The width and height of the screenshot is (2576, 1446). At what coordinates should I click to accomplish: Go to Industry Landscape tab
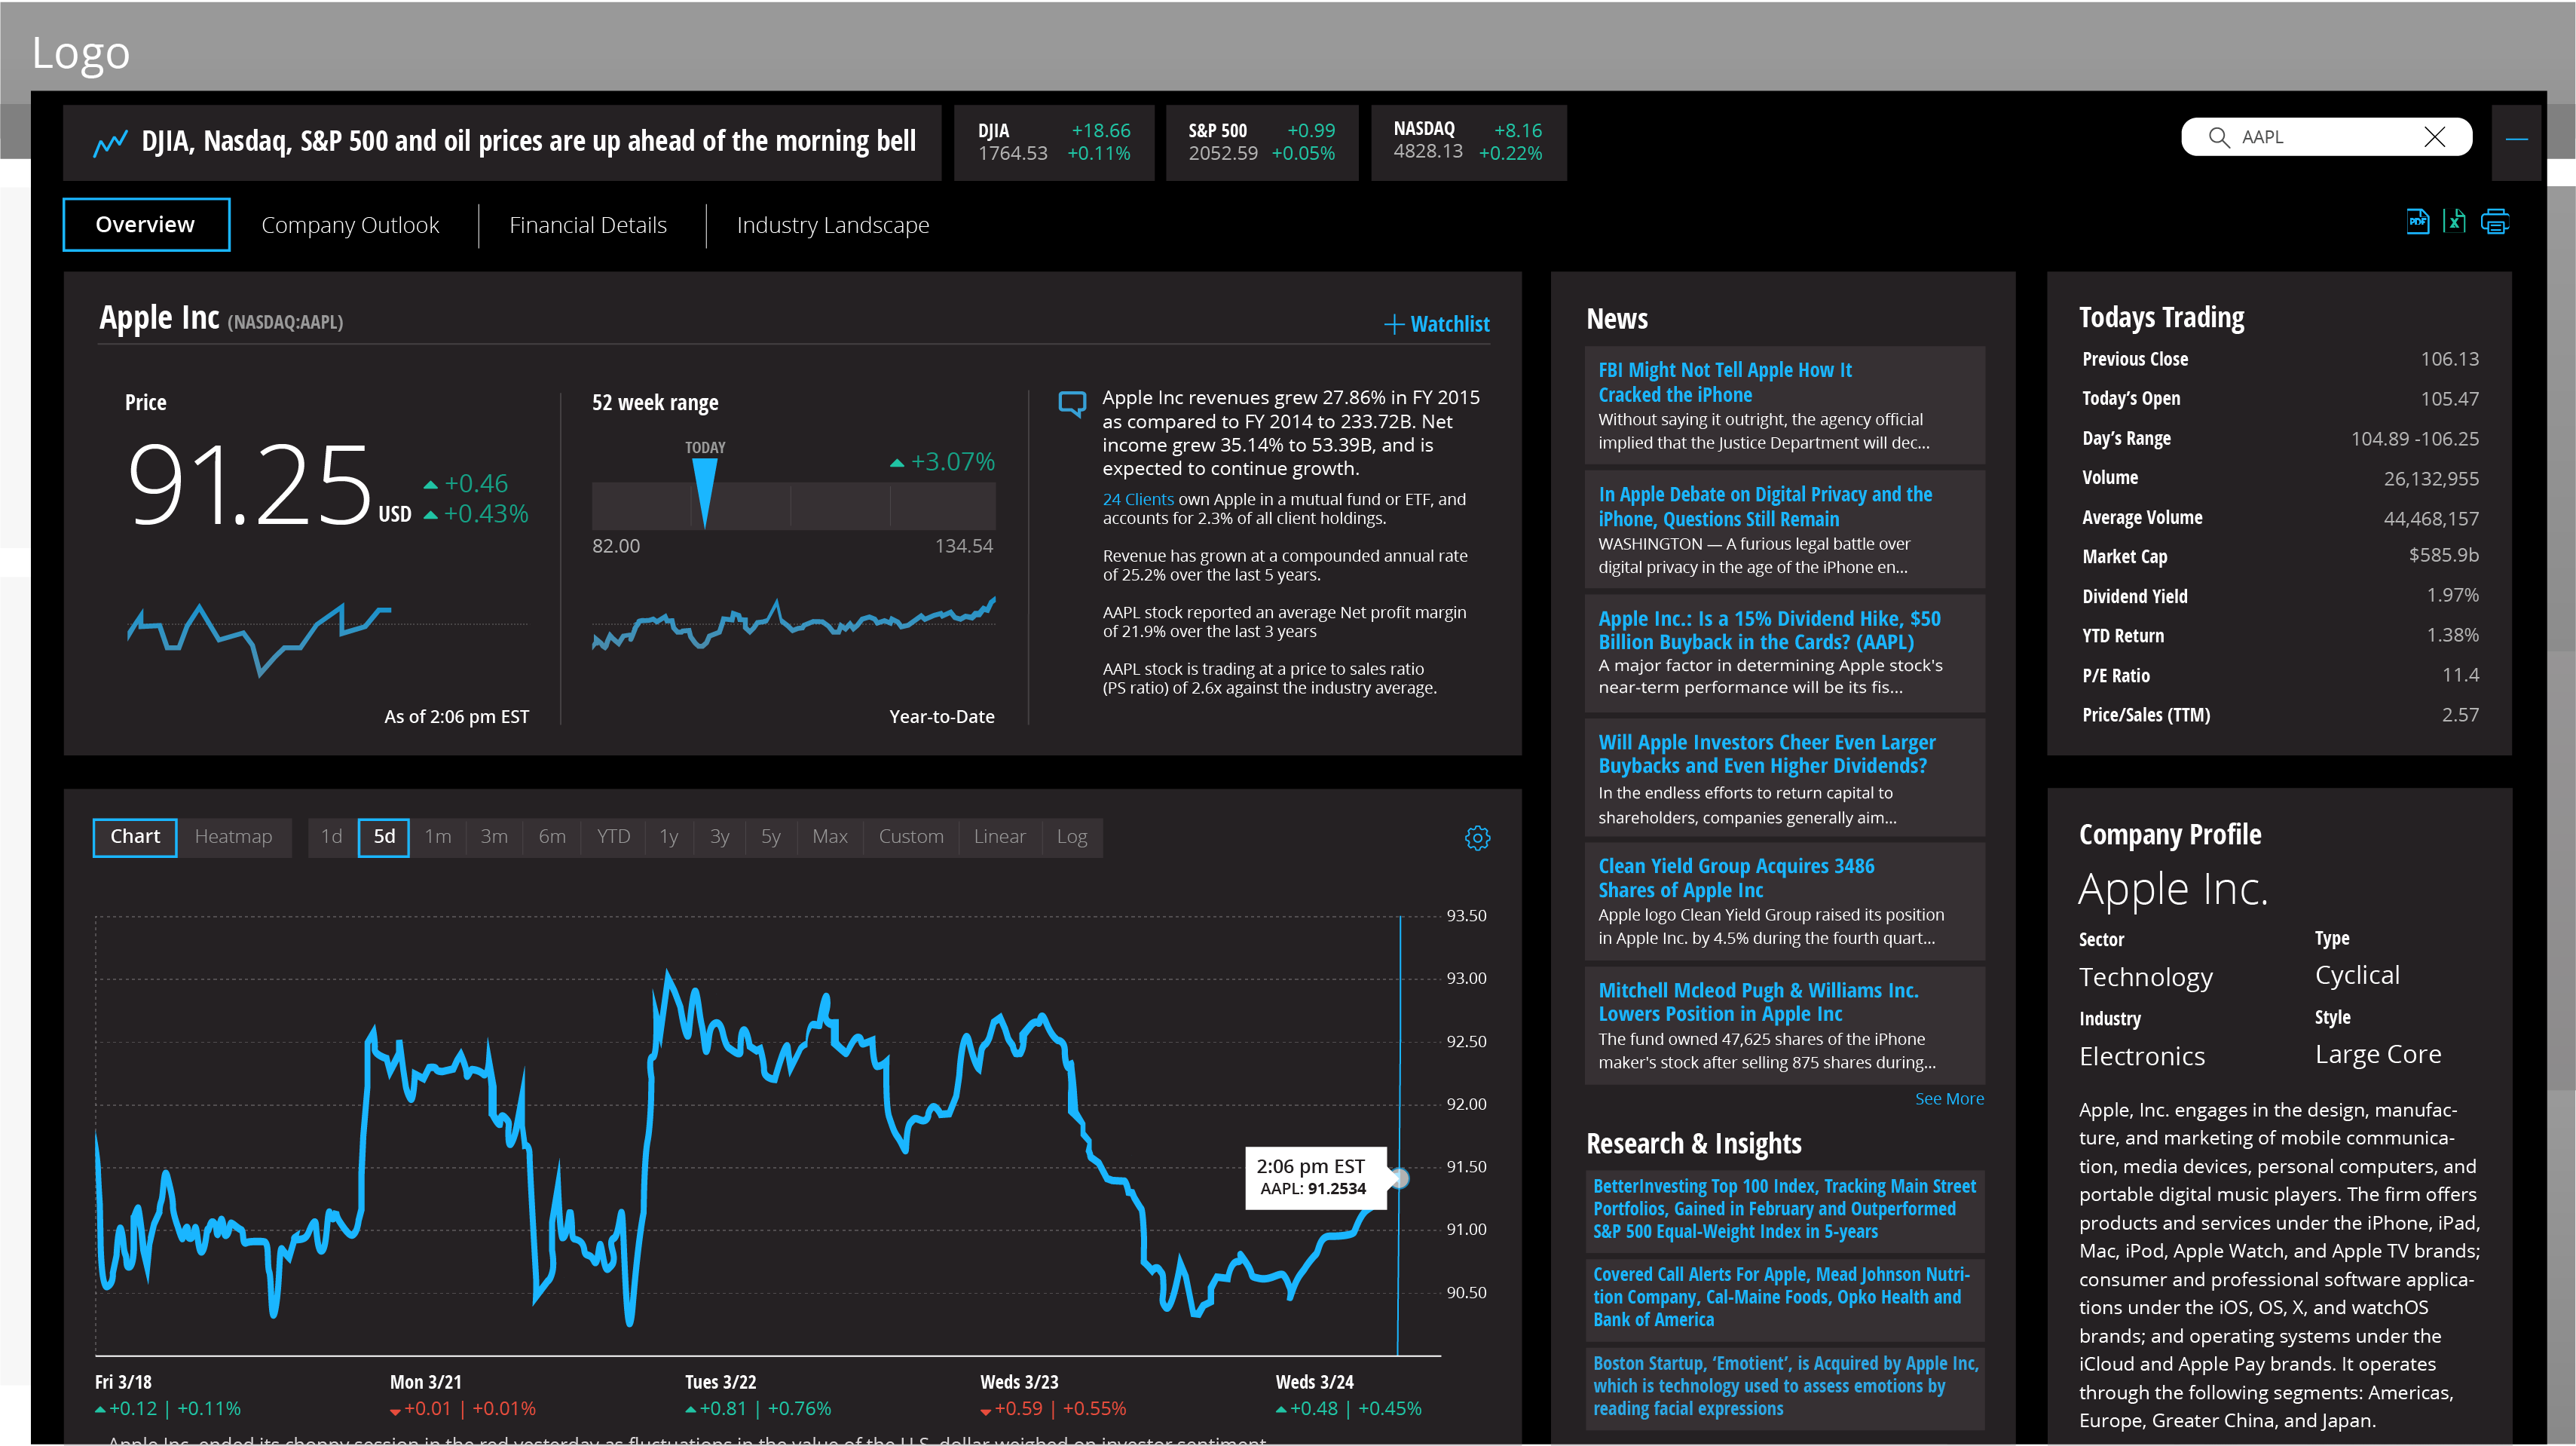[x=833, y=225]
